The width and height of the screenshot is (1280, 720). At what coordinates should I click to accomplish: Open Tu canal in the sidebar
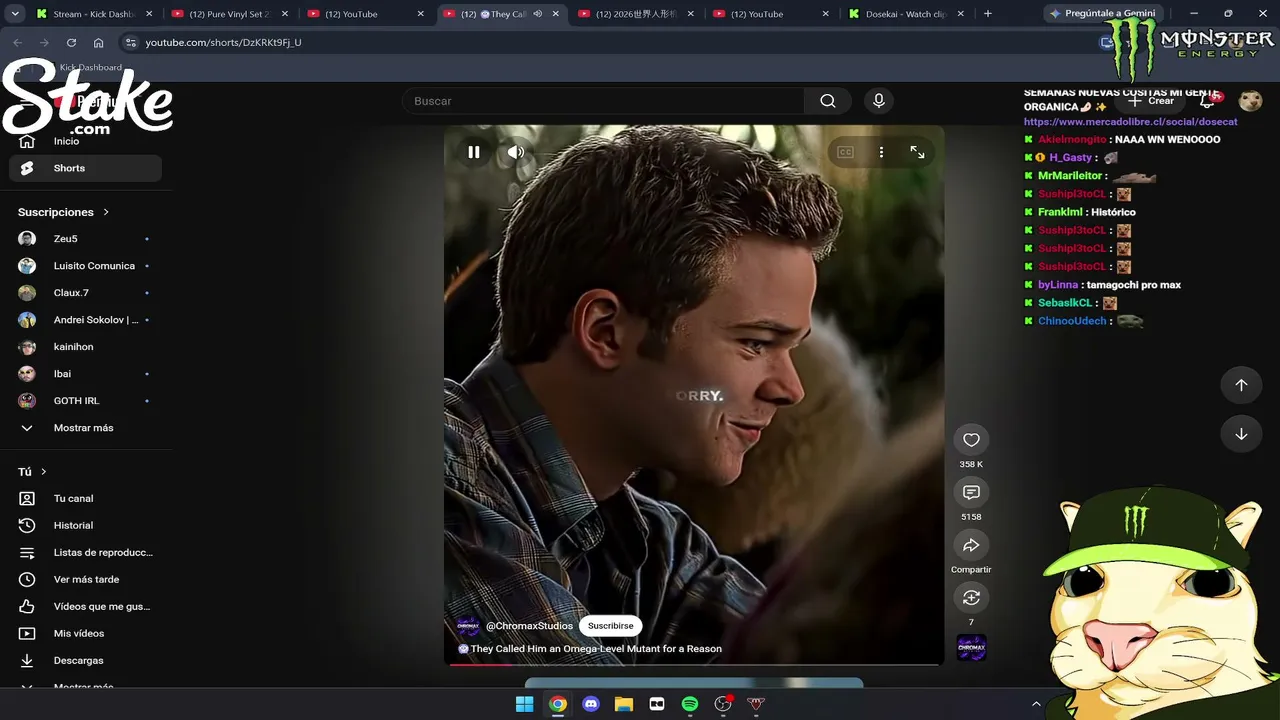pos(85,498)
